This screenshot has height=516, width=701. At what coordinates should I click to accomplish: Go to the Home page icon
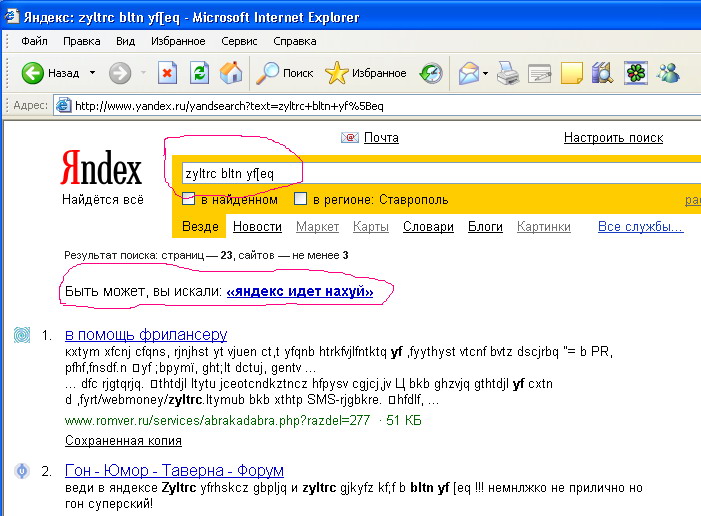tap(231, 72)
